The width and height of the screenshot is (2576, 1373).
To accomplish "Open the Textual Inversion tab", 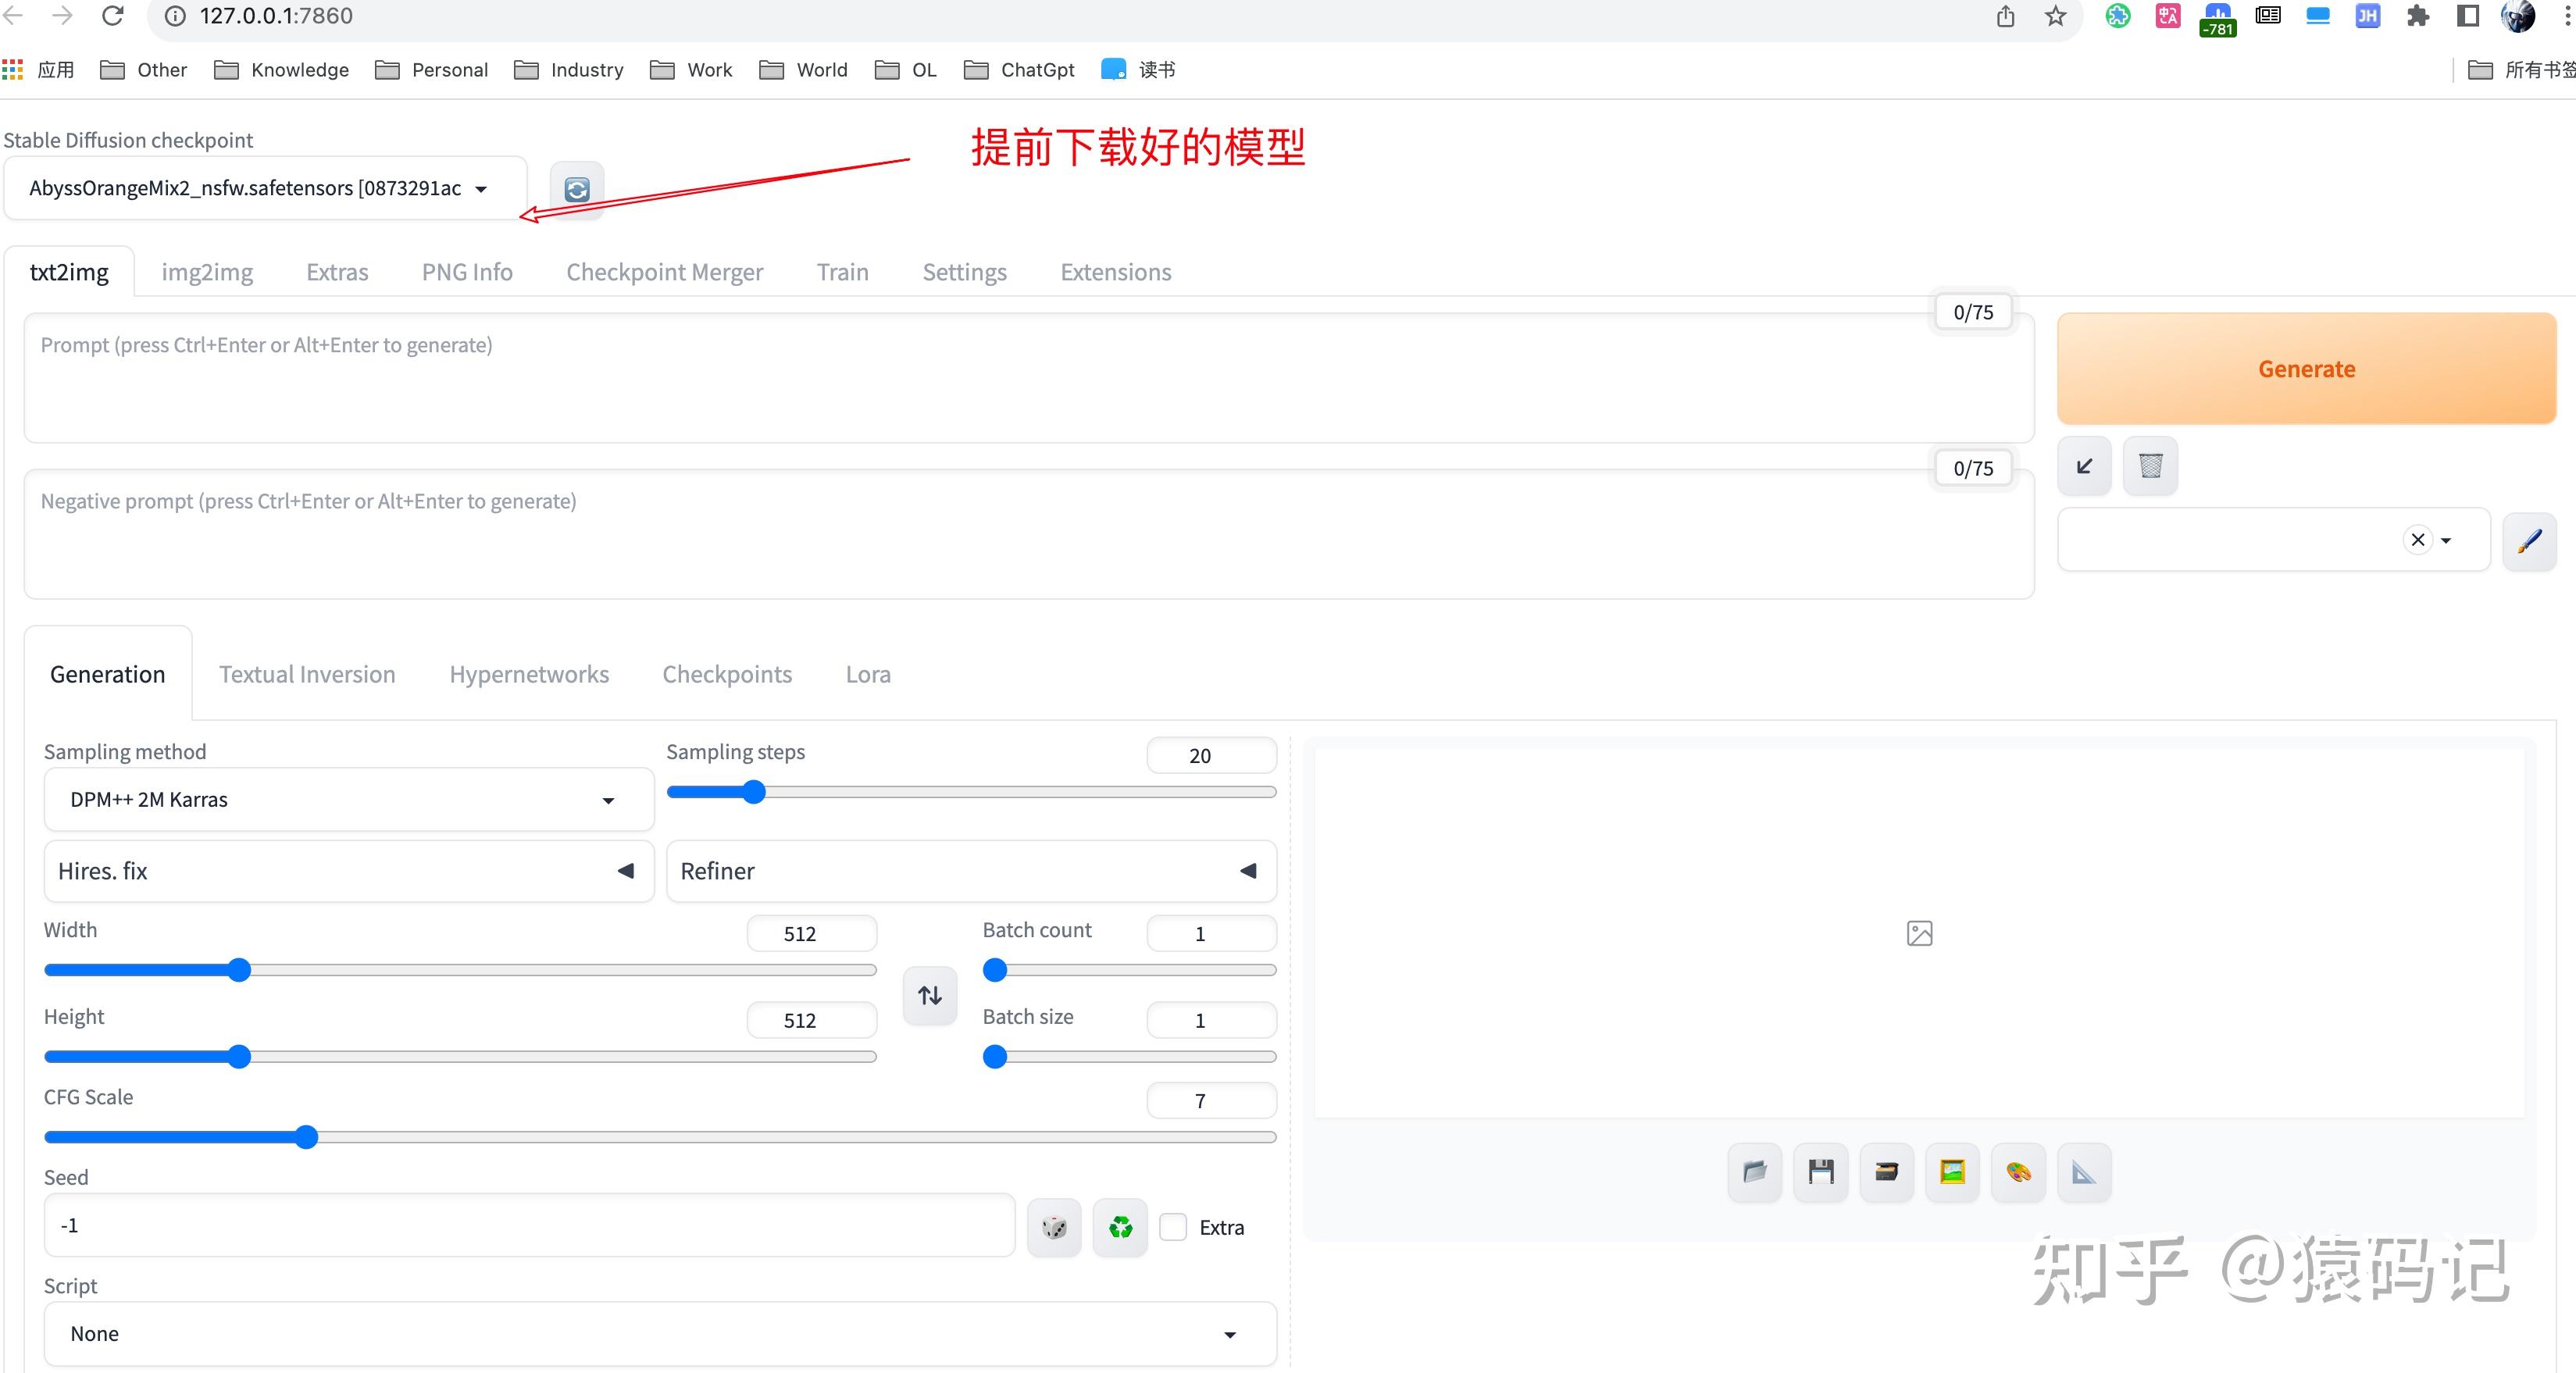I will tap(307, 674).
